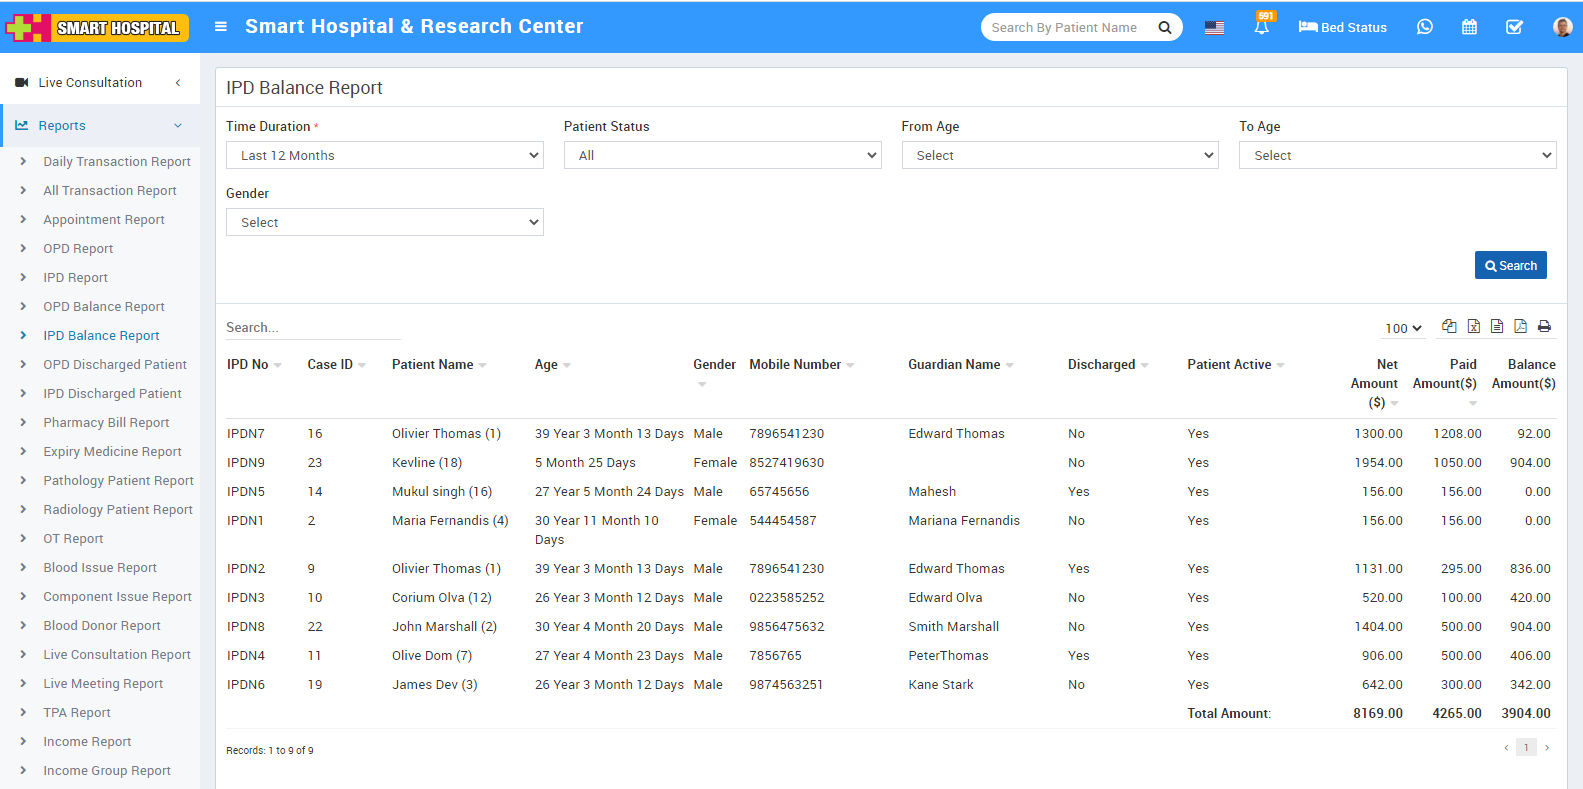This screenshot has height=789, width=1583.
Task: Open the WhatsApp chat icon
Action: coord(1425,27)
